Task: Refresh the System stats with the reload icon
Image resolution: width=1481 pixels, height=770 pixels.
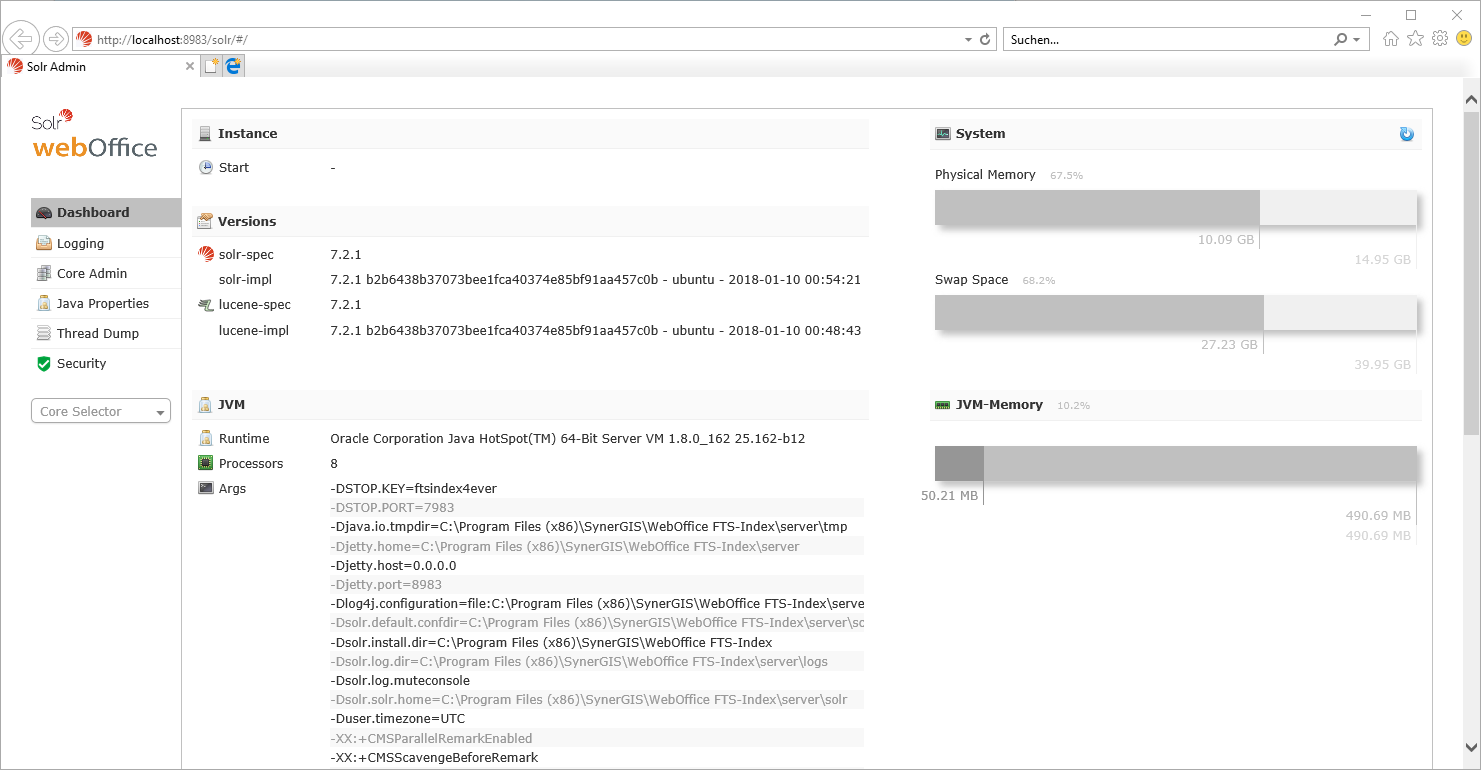Action: coord(1406,133)
